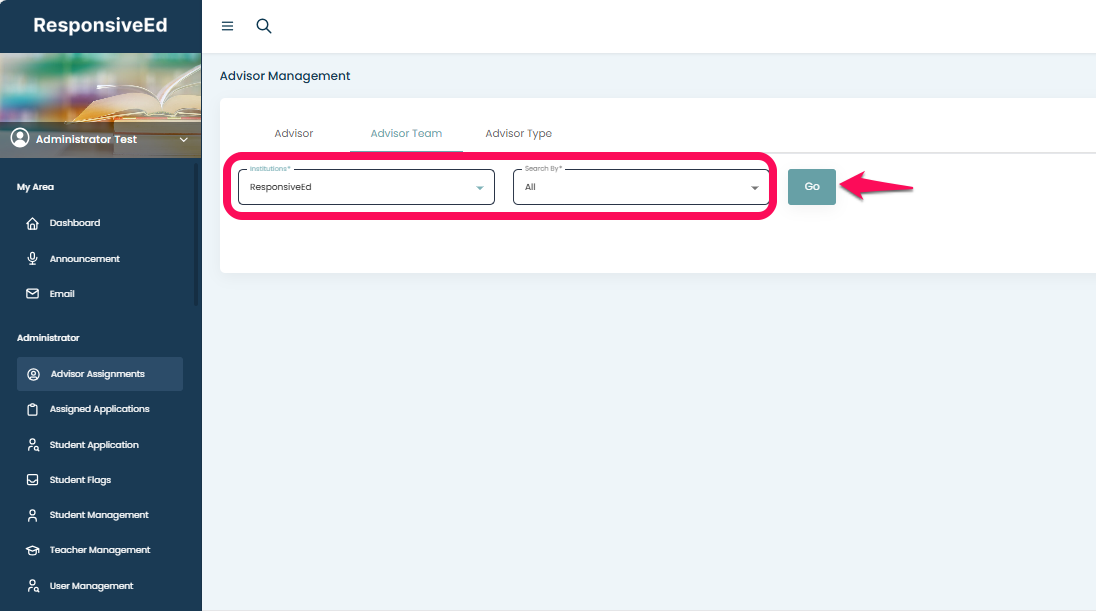The width and height of the screenshot is (1096, 611).
Task: Switch to the Advisor tab
Action: (294, 133)
